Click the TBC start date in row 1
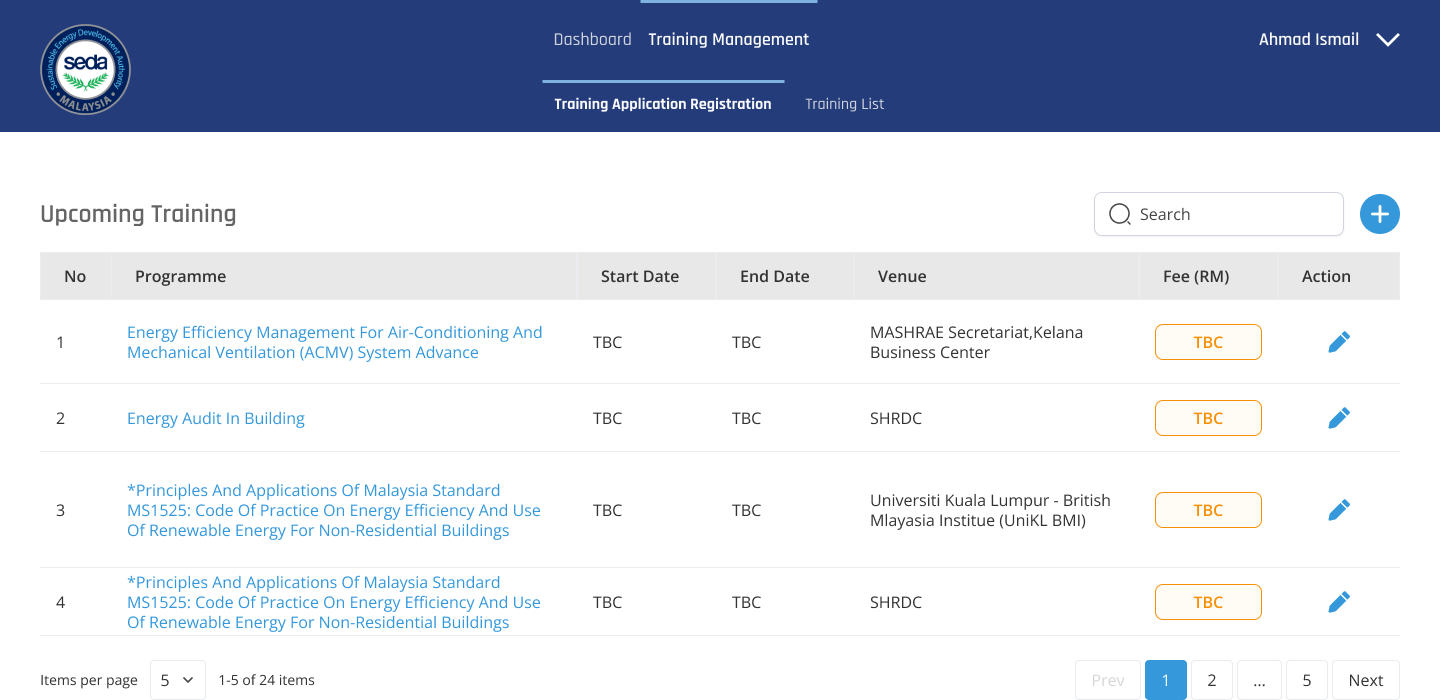Image resolution: width=1440 pixels, height=700 pixels. point(607,342)
